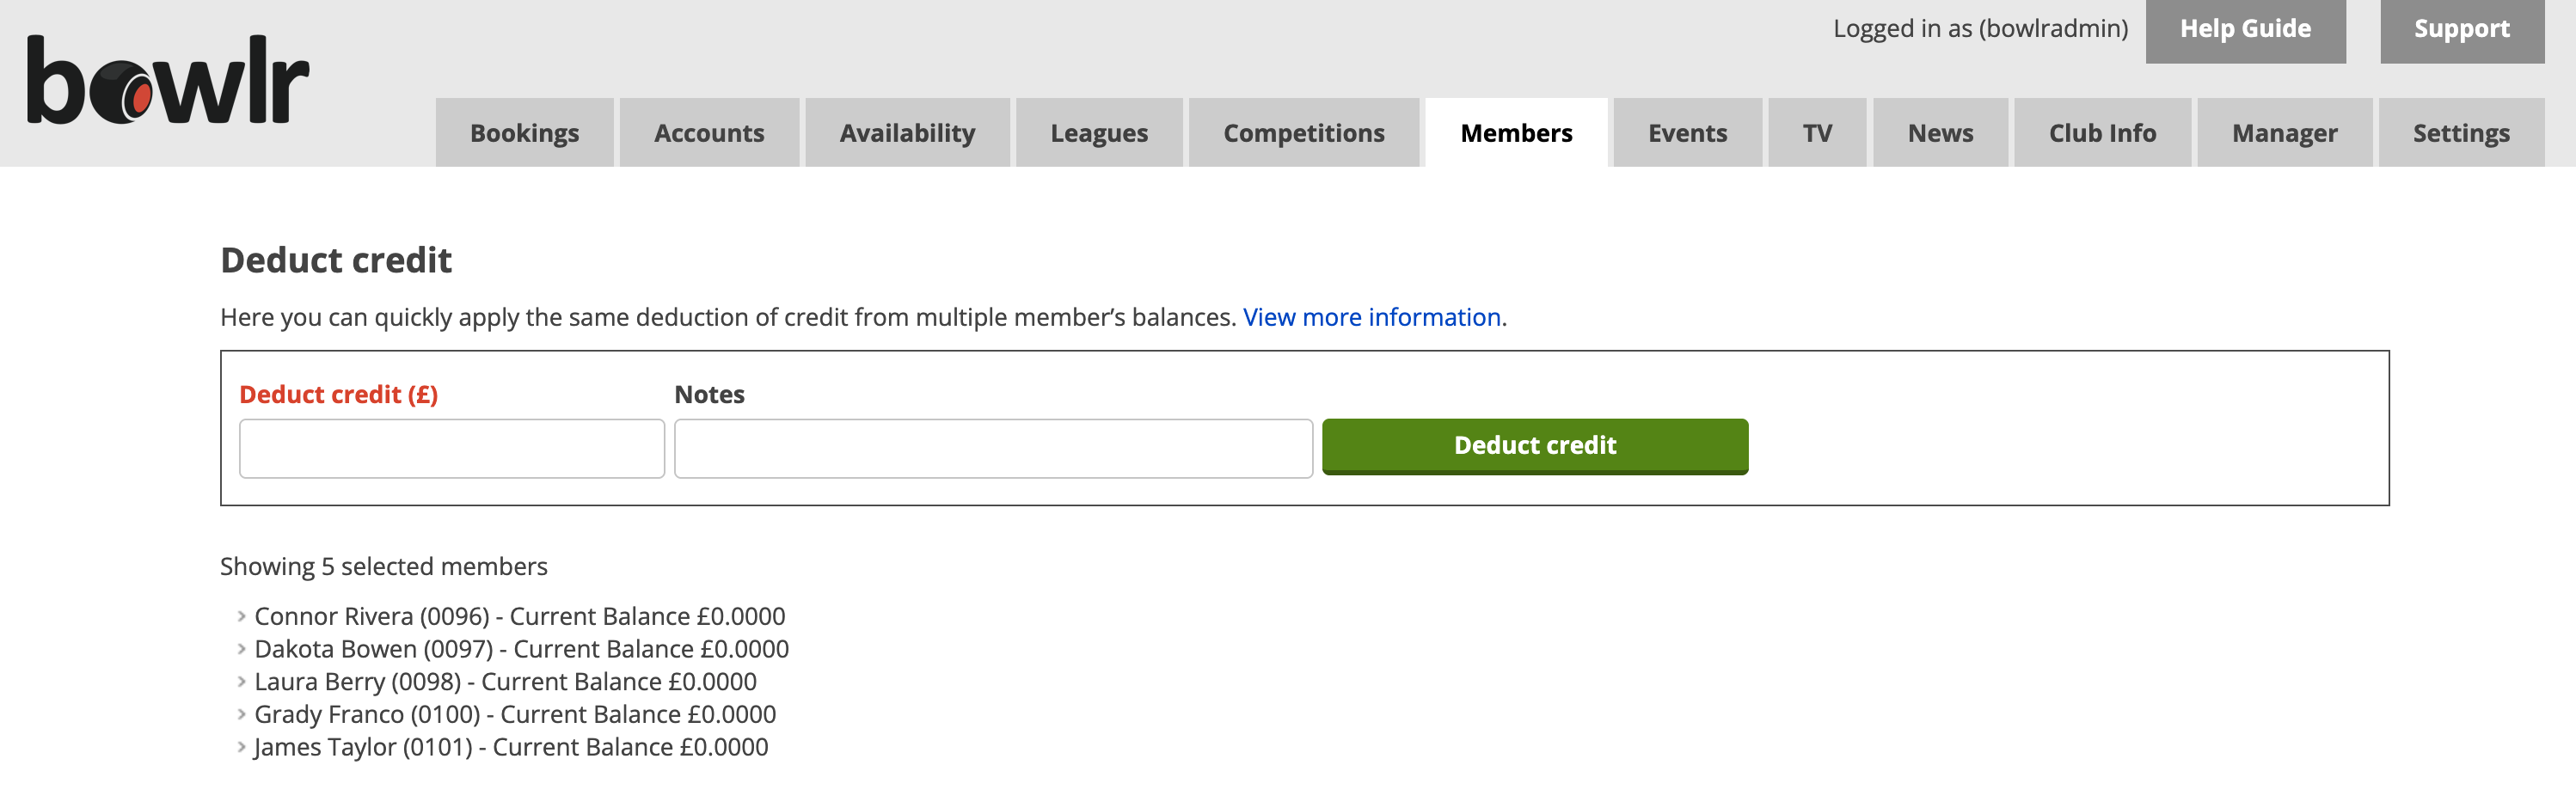
Task: Open the Manager section
Action: (x=2283, y=132)
